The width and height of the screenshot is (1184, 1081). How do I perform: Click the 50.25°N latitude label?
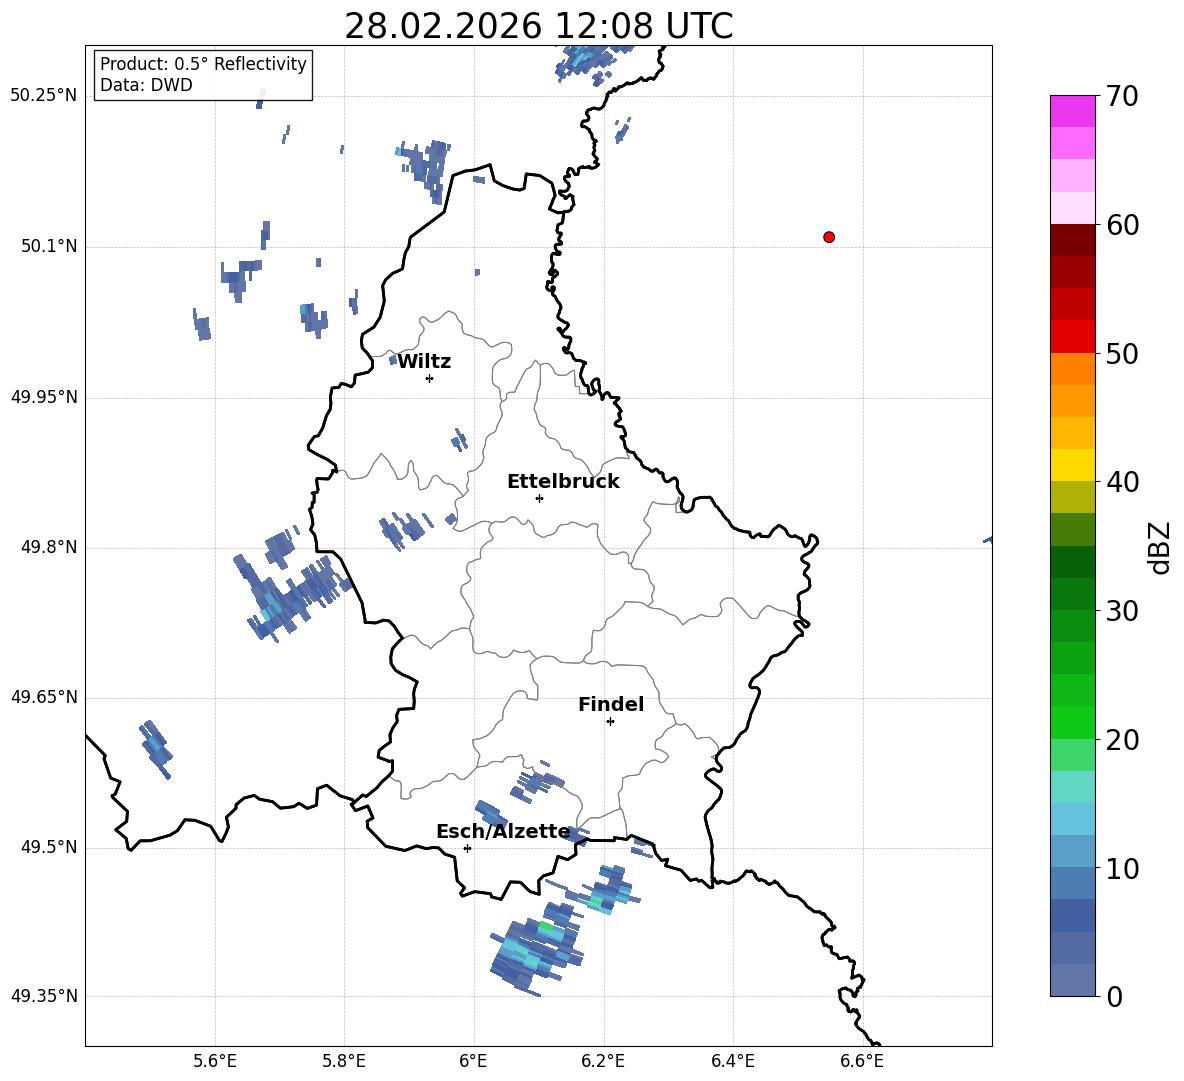[x=44, y=96]
